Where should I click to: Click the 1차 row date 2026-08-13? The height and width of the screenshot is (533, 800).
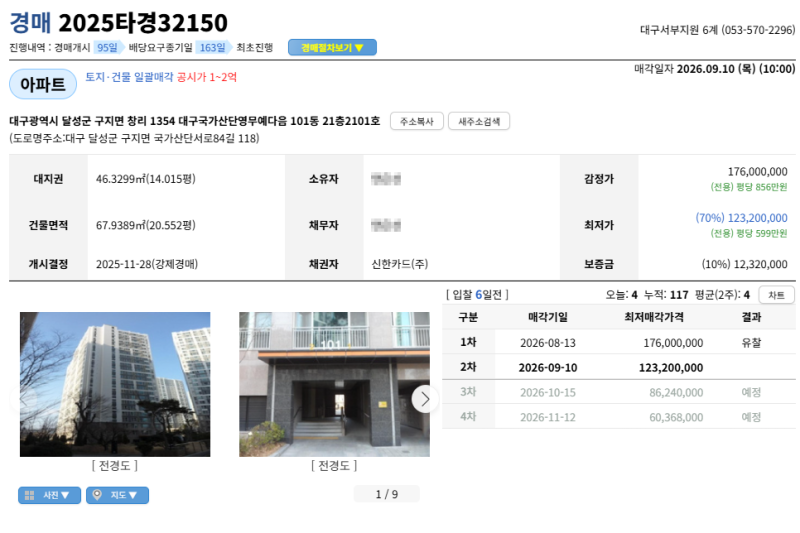(547, 343)
